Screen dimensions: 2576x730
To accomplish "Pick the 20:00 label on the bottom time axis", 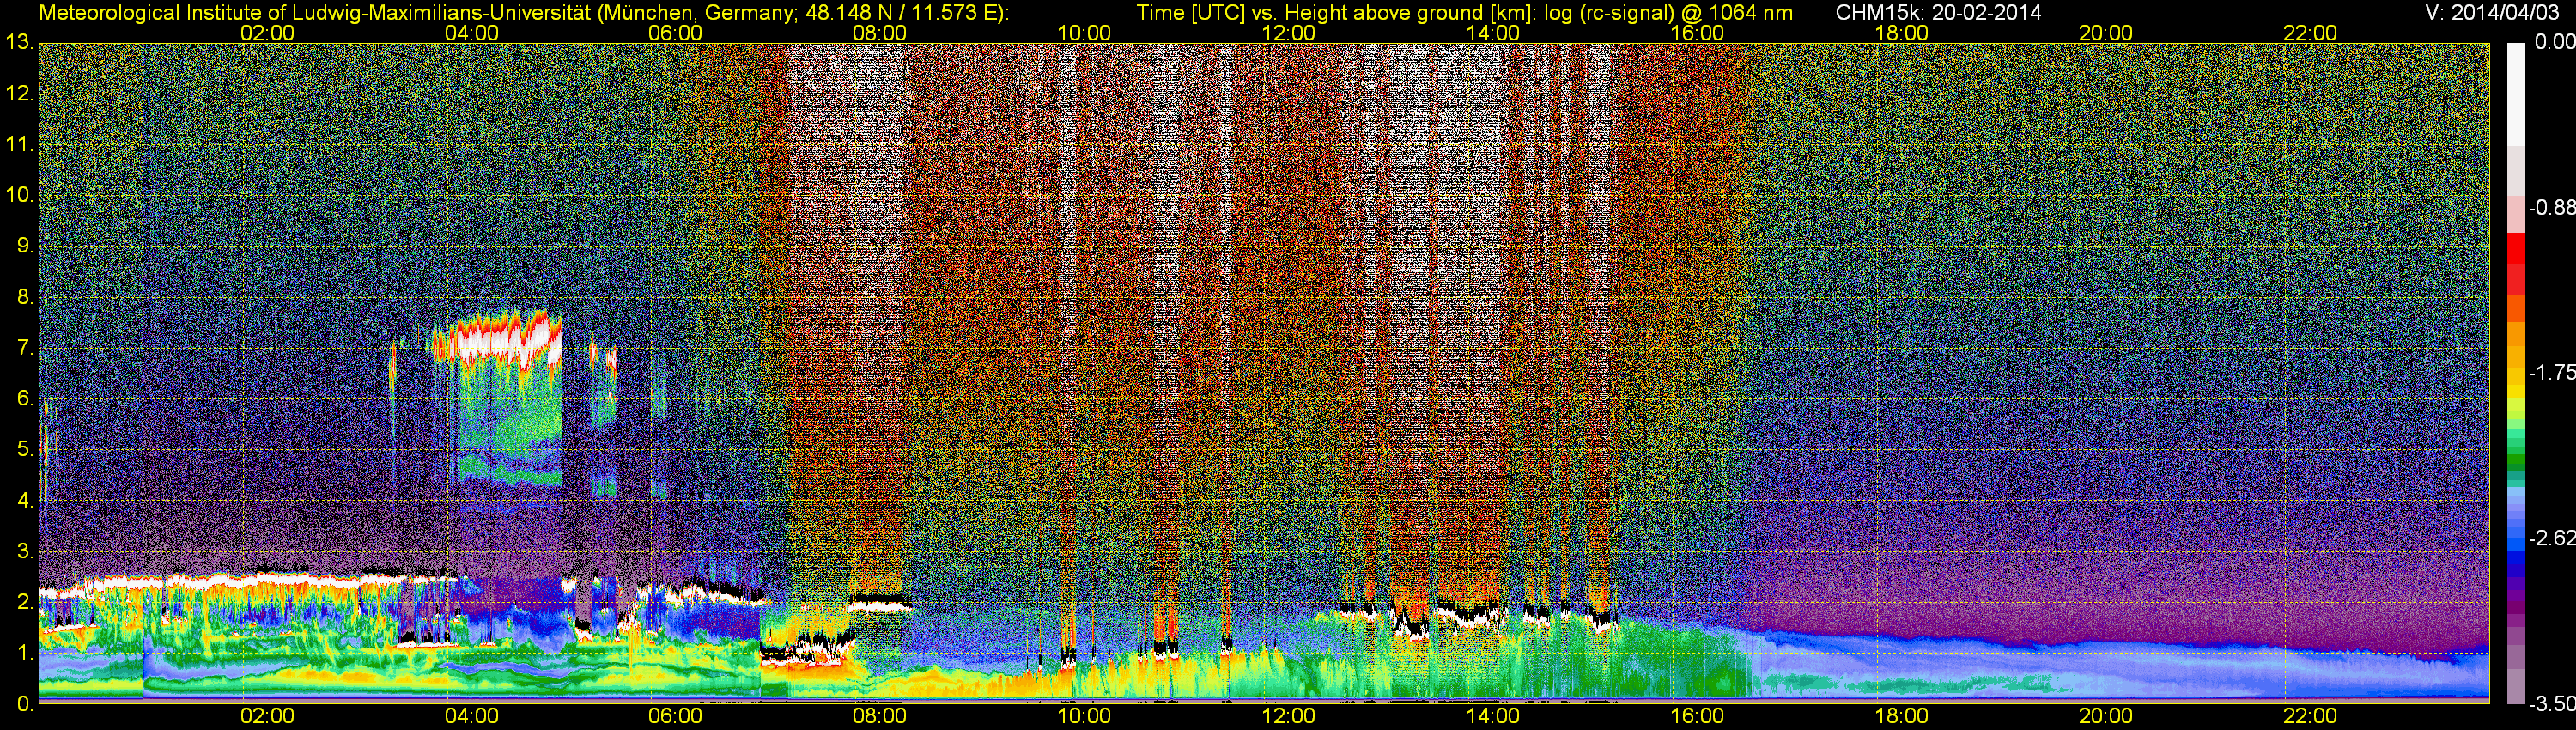I will [x=2106, y=717].
